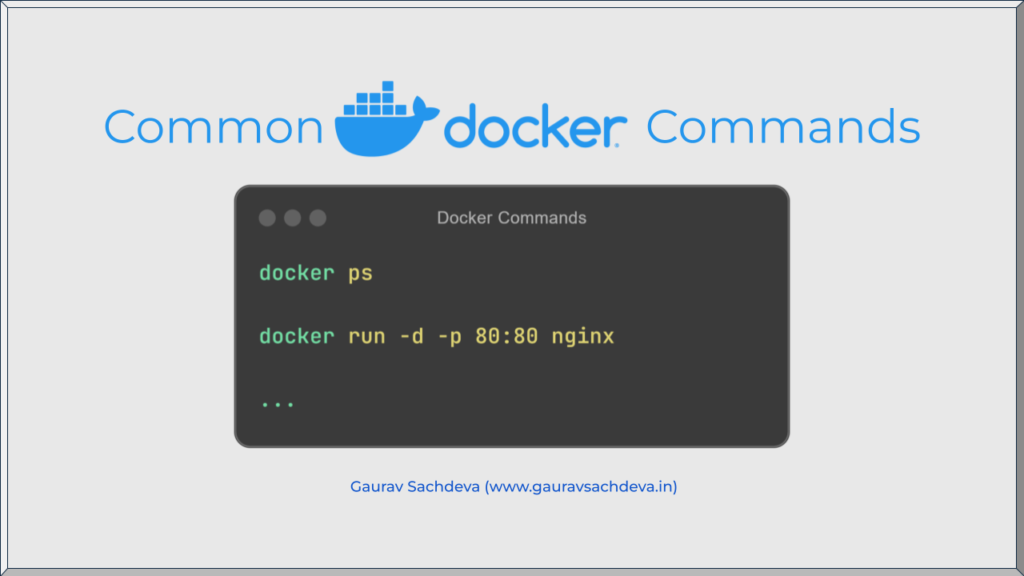
Task: Click the blue docker wordmark text
Action: [536, 125]
